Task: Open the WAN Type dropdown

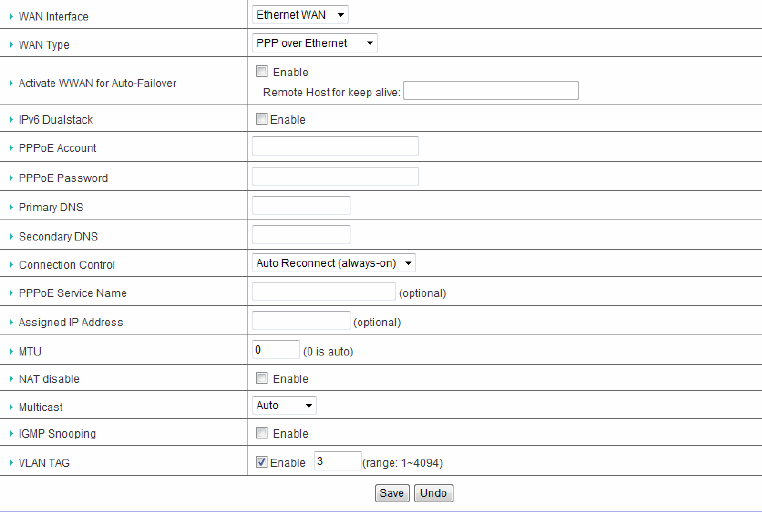Action: [315, 44]
